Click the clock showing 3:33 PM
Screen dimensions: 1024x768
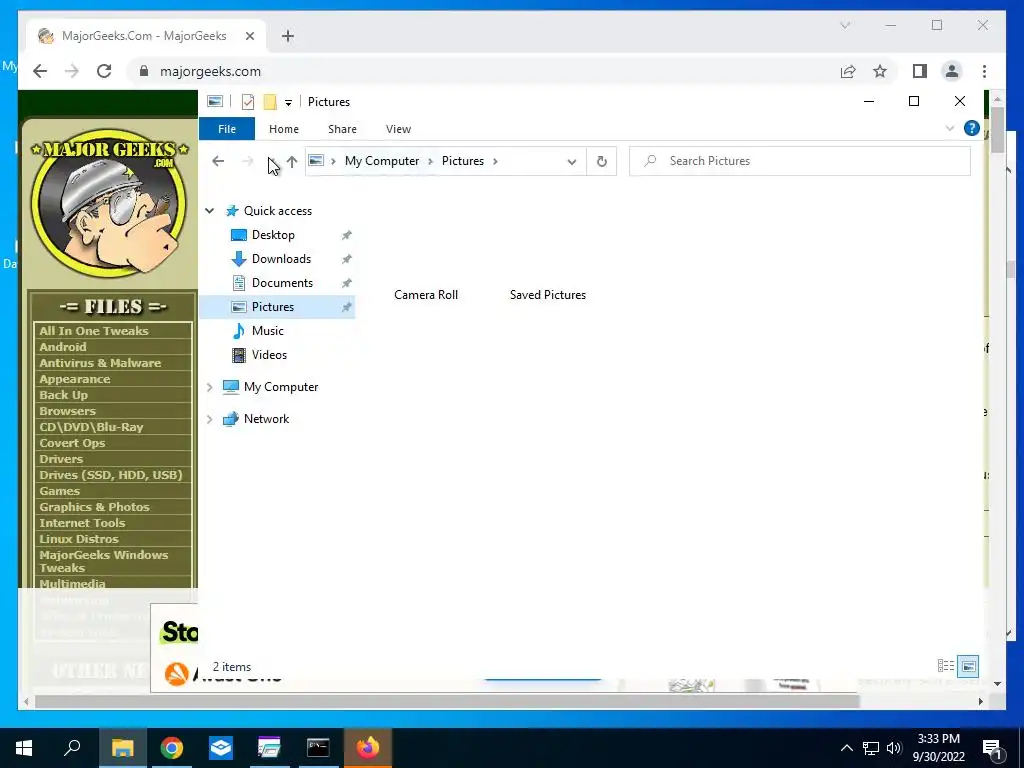pyautogui.click(x=938, y=739)
